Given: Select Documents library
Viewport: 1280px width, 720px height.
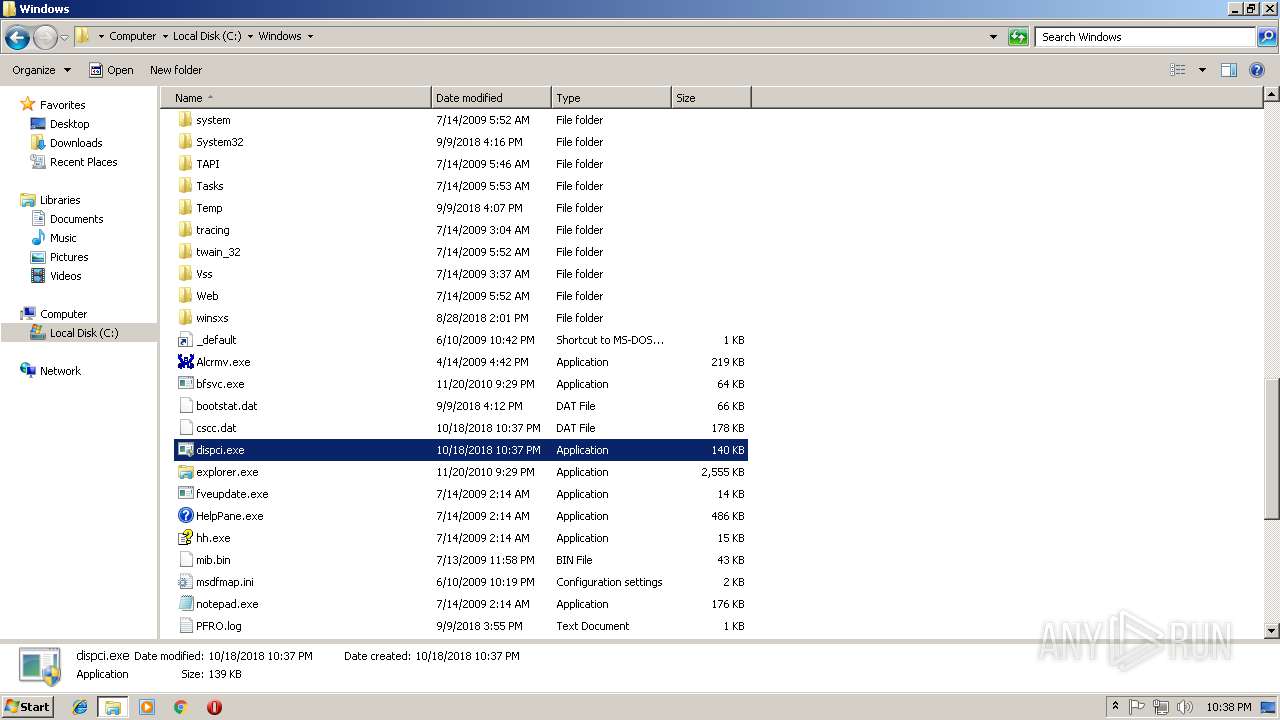Looking at the screenshot, I should pyautogui.click(x=76, y=219).
